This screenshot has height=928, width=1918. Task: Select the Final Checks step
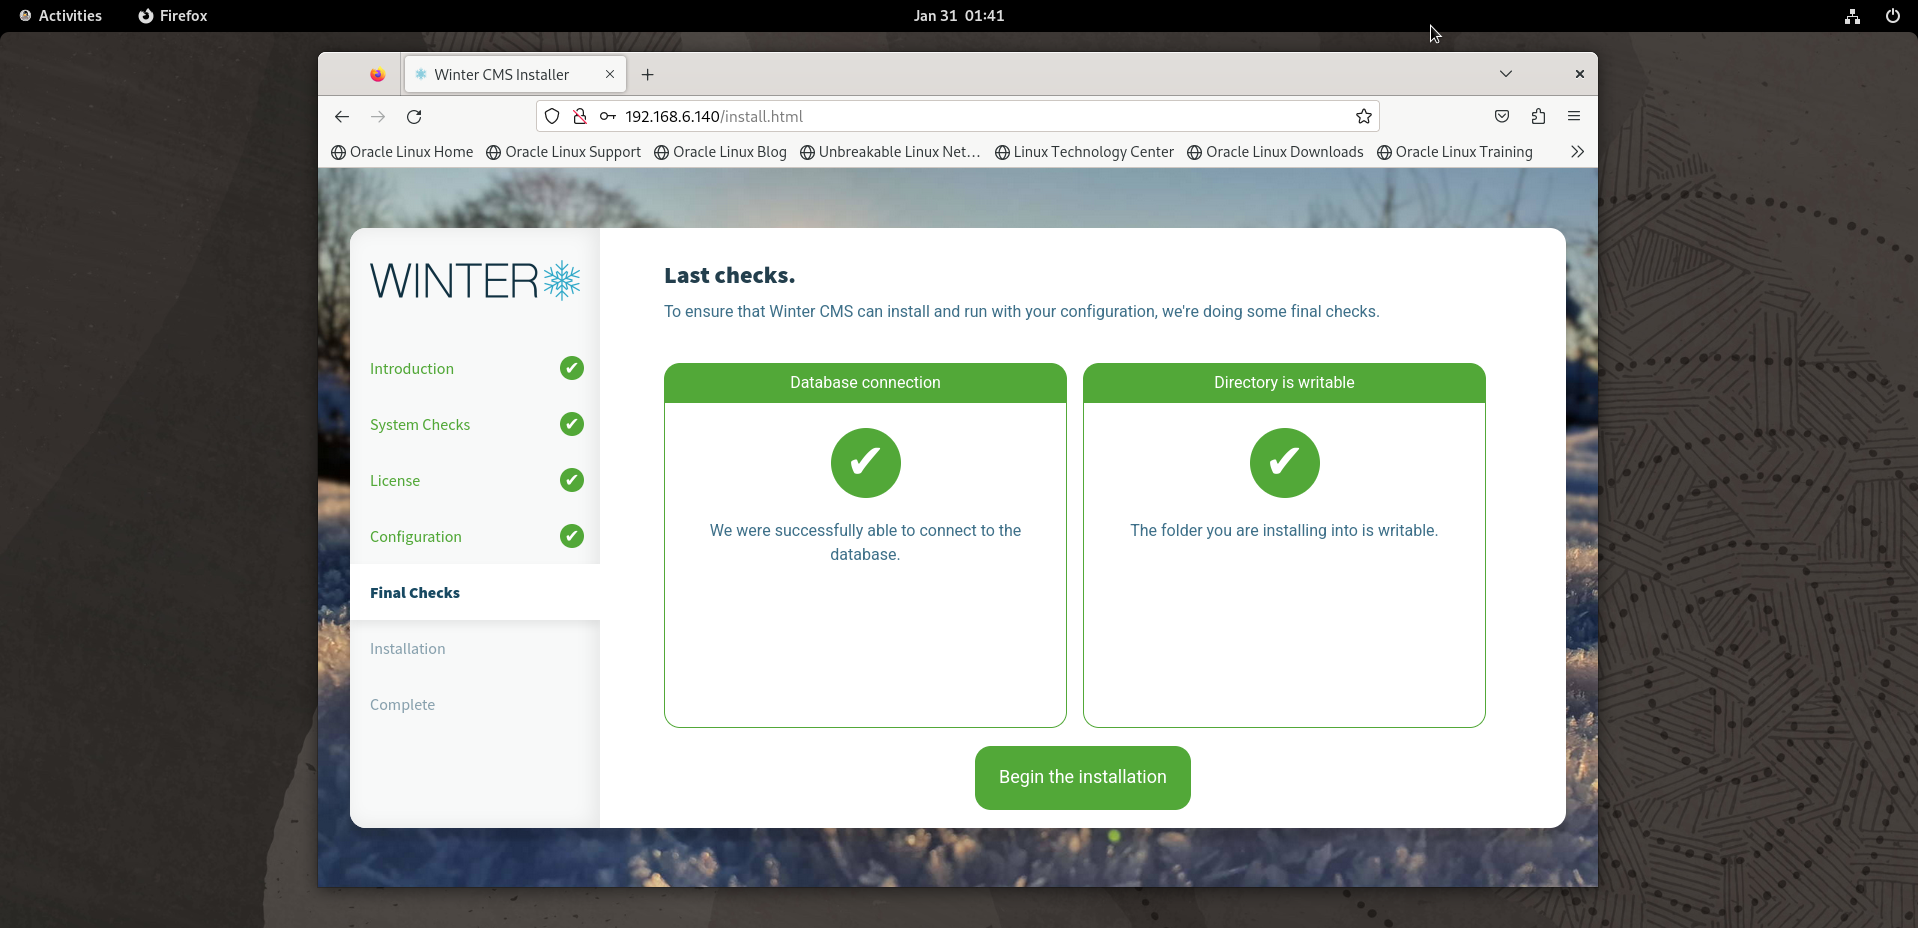[x=475, y=593]
